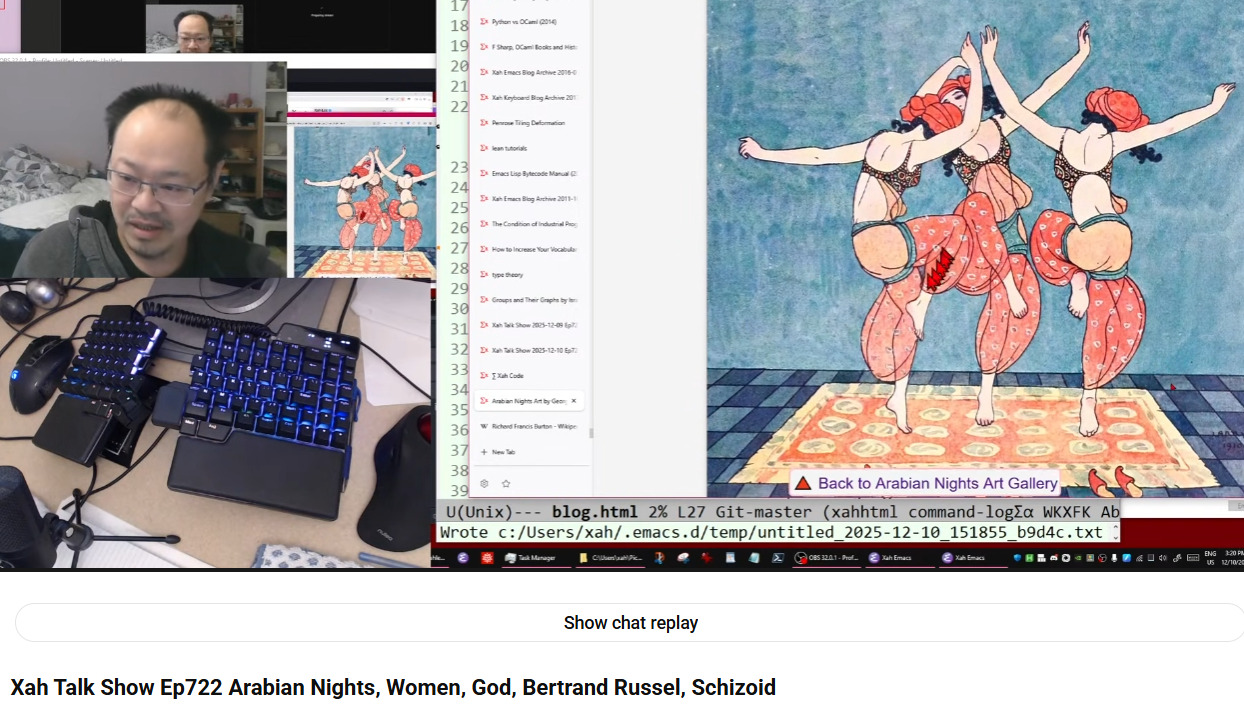The height and width of the screenshot is (706, 1244).
Task: Open a New Tab from sidebar
Action: [502, 452]
